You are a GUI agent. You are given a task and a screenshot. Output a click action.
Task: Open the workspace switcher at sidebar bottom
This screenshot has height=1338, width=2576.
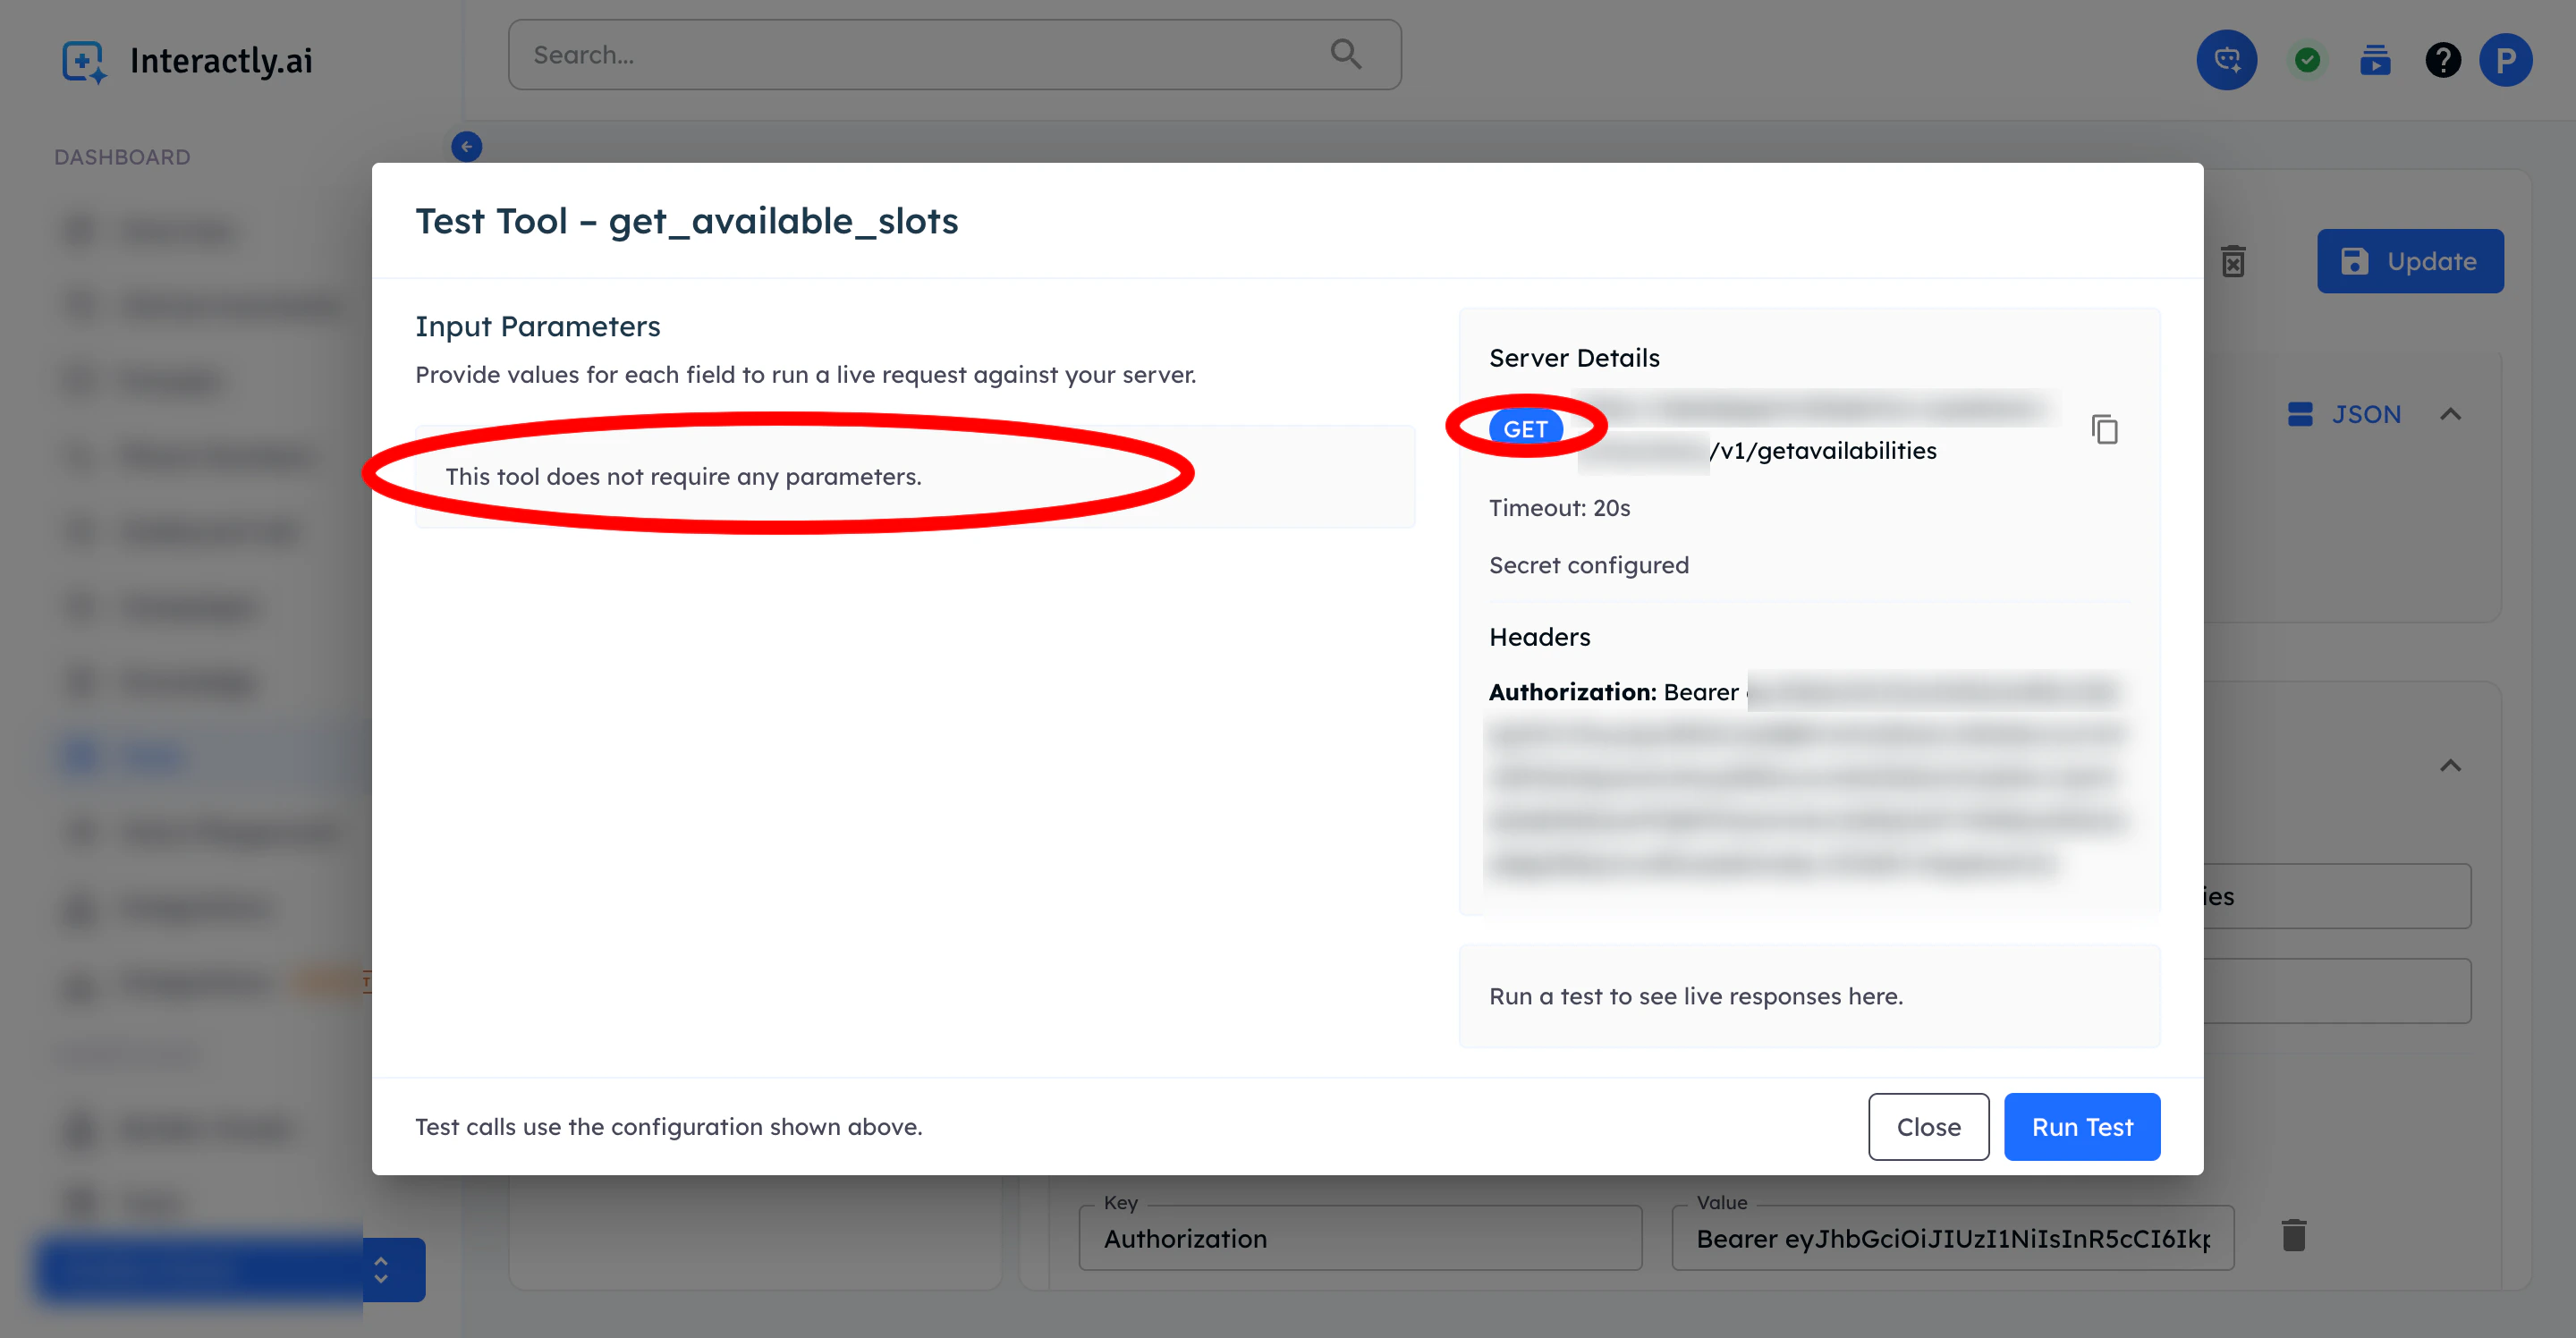[x=381, y=1270]
